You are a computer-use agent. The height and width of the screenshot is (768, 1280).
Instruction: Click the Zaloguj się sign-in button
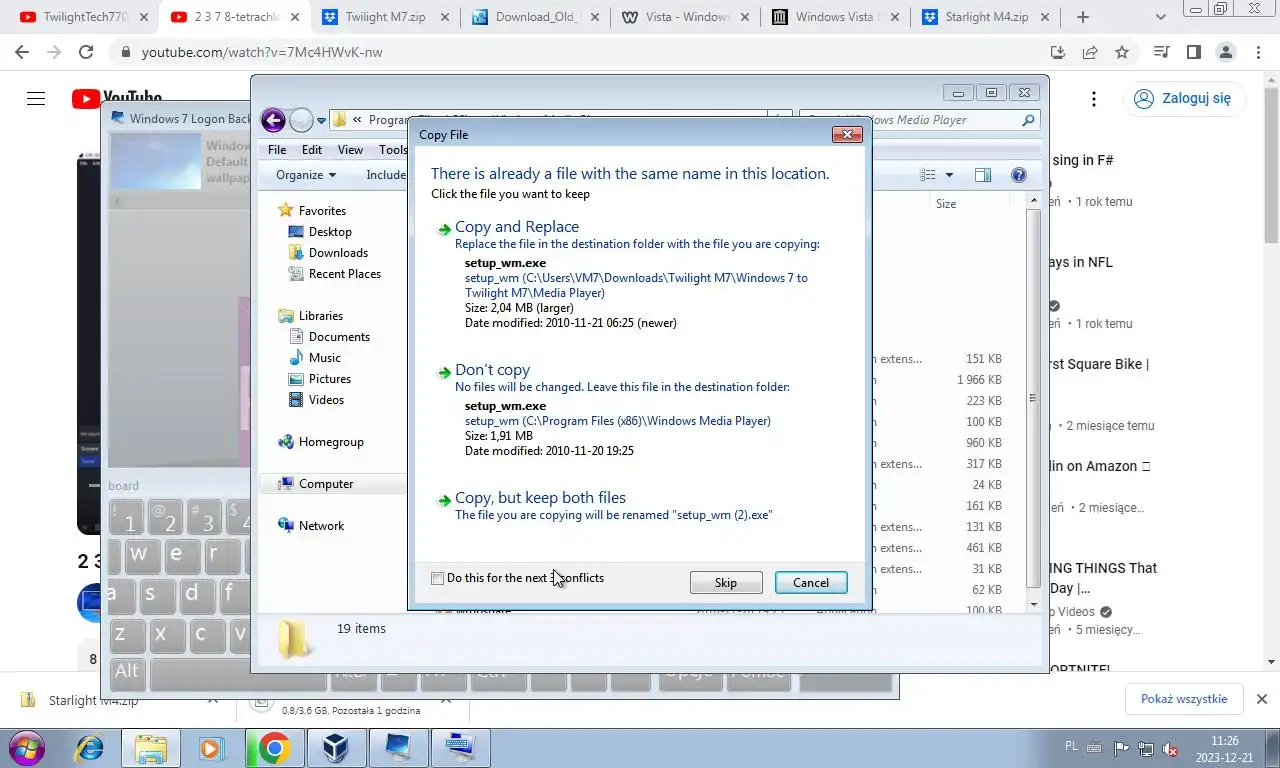tap(1184, 98)
